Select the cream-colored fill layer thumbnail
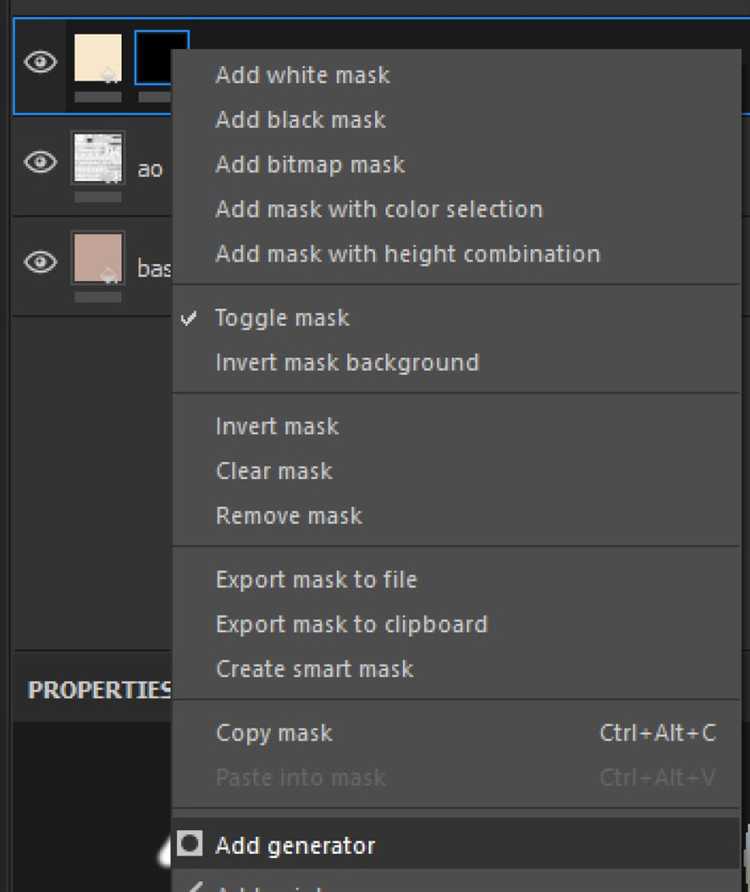 tap(98, 58)
